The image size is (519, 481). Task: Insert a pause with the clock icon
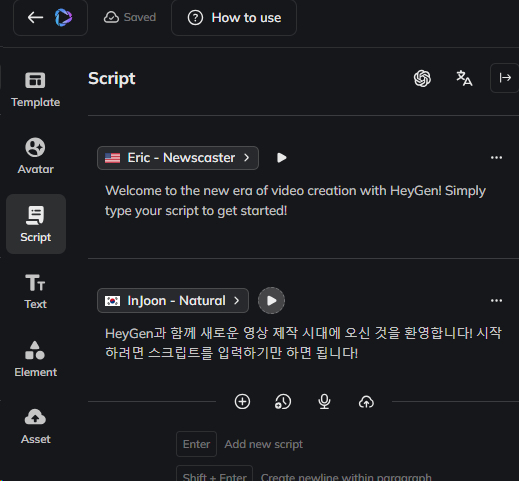point(283,402)
